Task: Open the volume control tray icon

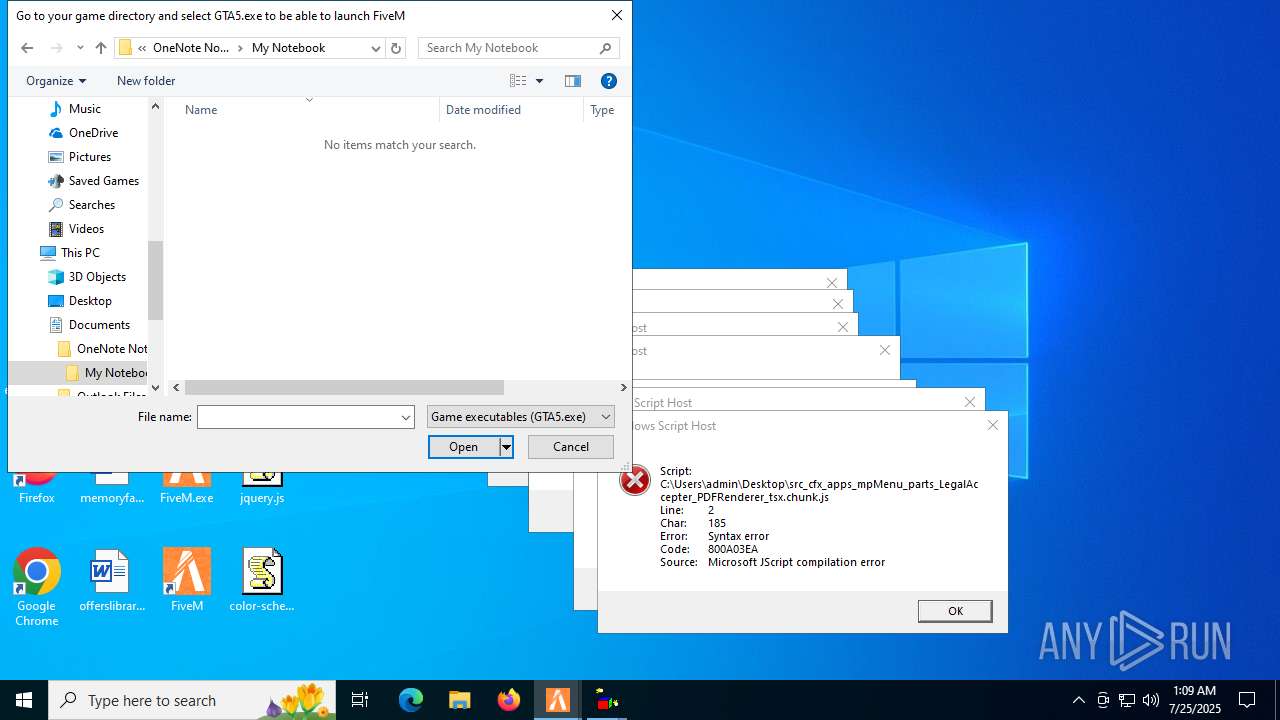Action: click(x=1151, y=700)
